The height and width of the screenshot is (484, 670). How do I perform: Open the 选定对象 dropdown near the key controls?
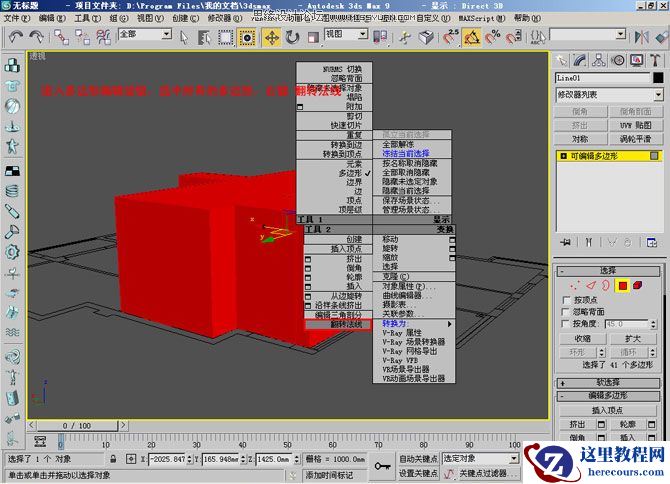[481, 459]
